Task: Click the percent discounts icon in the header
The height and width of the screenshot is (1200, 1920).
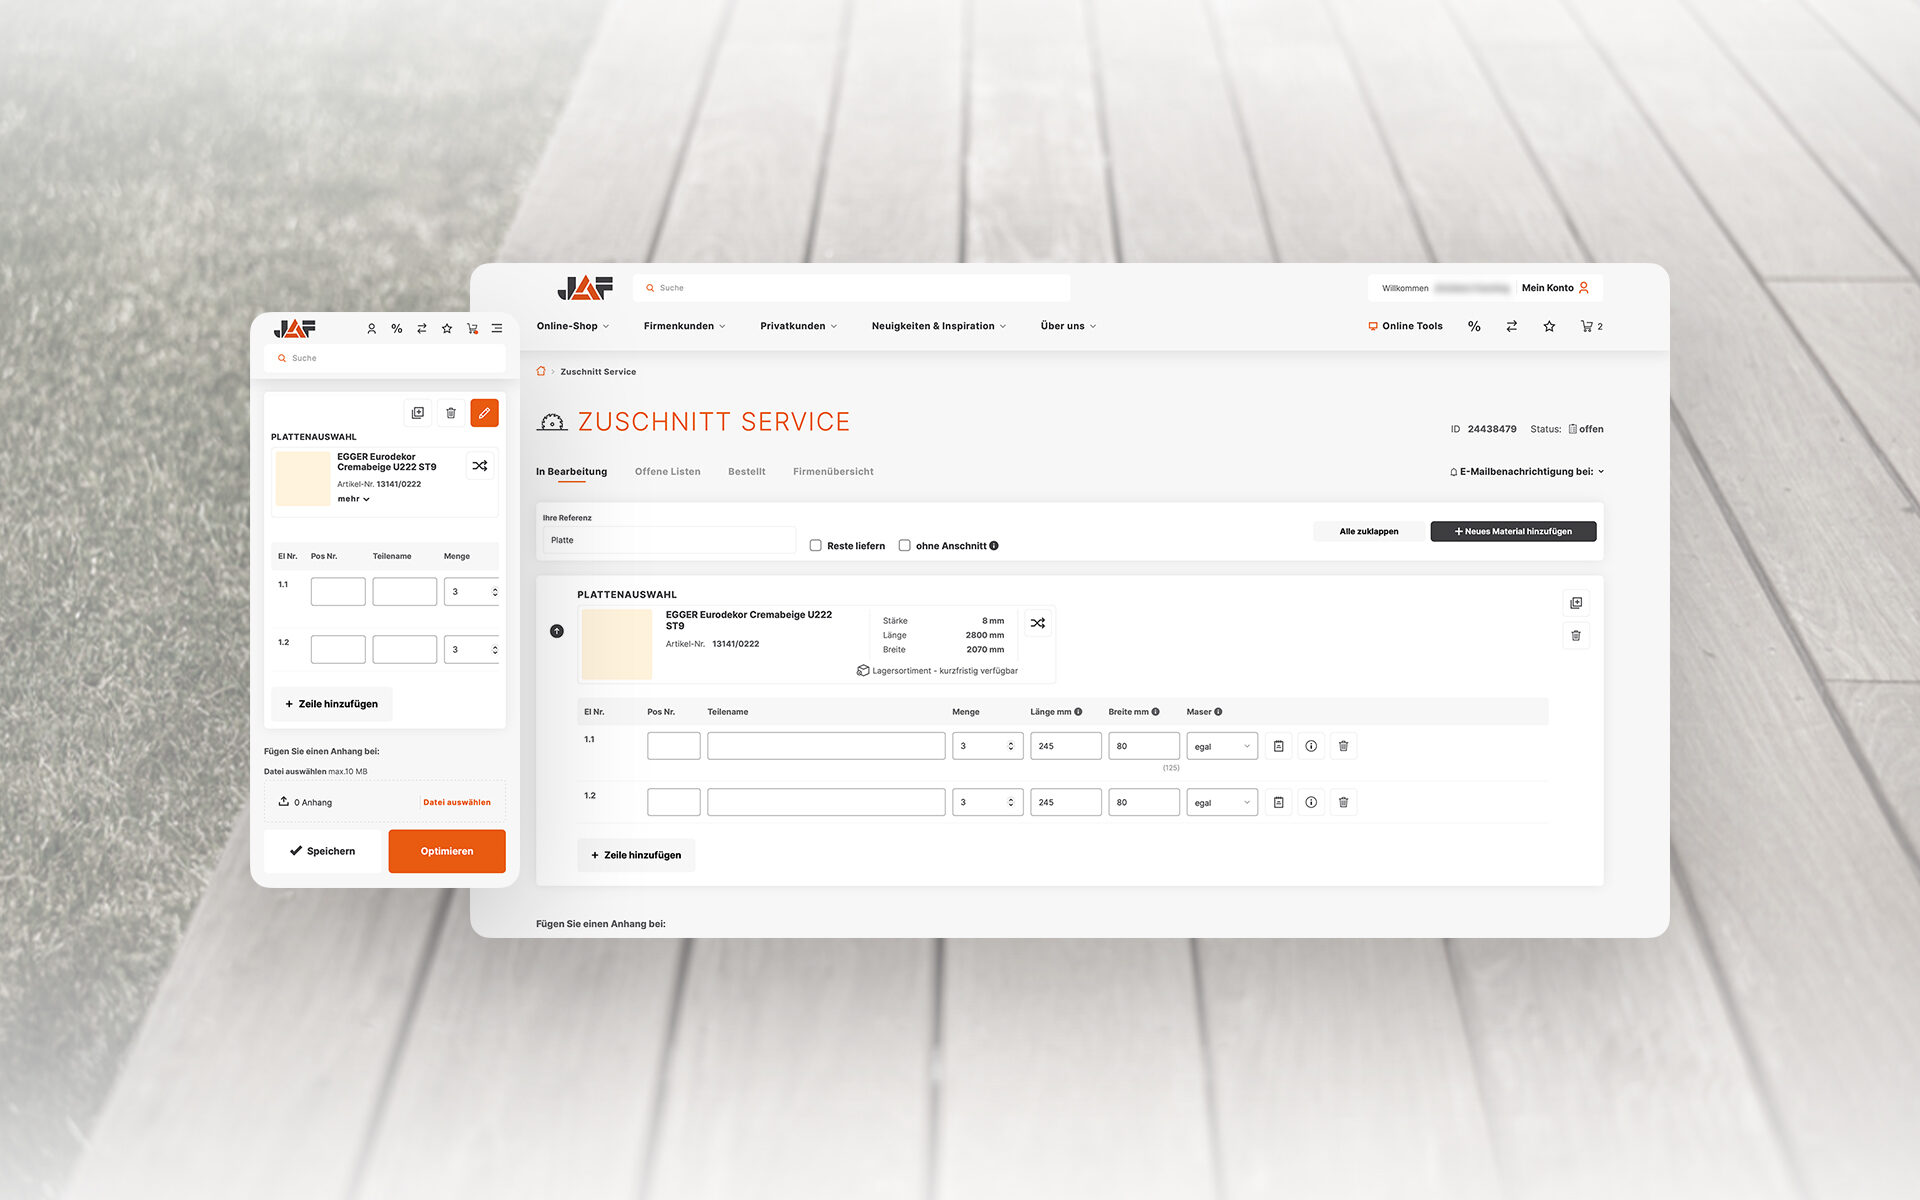Action: tap(1474, 326)
